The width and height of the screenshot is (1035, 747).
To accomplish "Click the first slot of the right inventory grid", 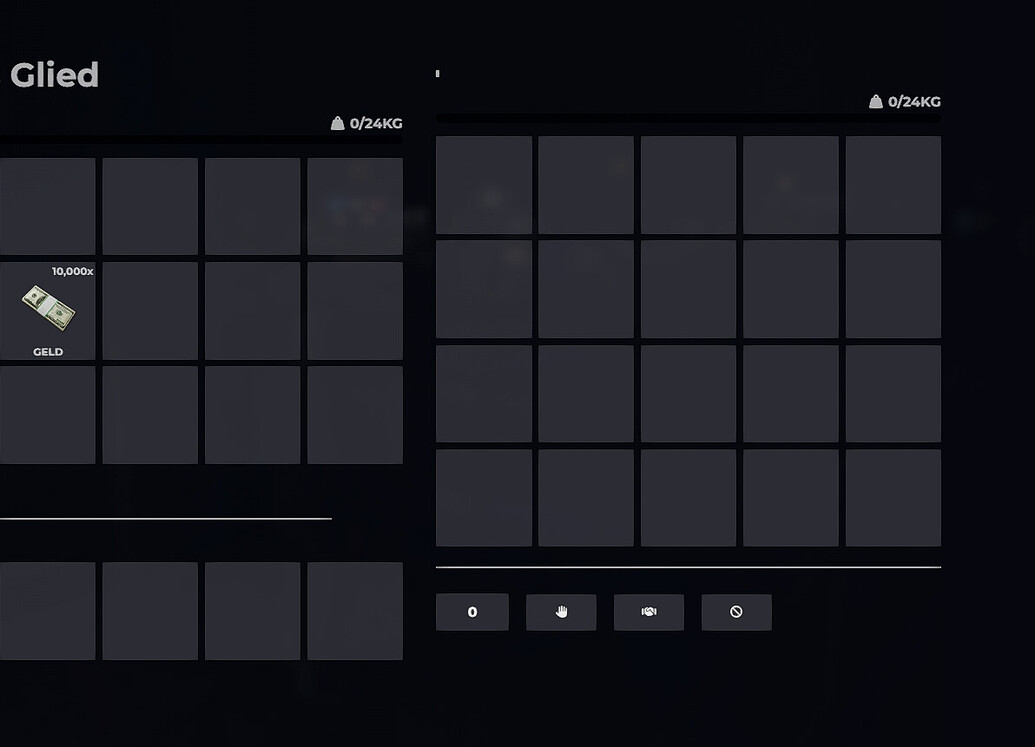I will click(484, 185).
